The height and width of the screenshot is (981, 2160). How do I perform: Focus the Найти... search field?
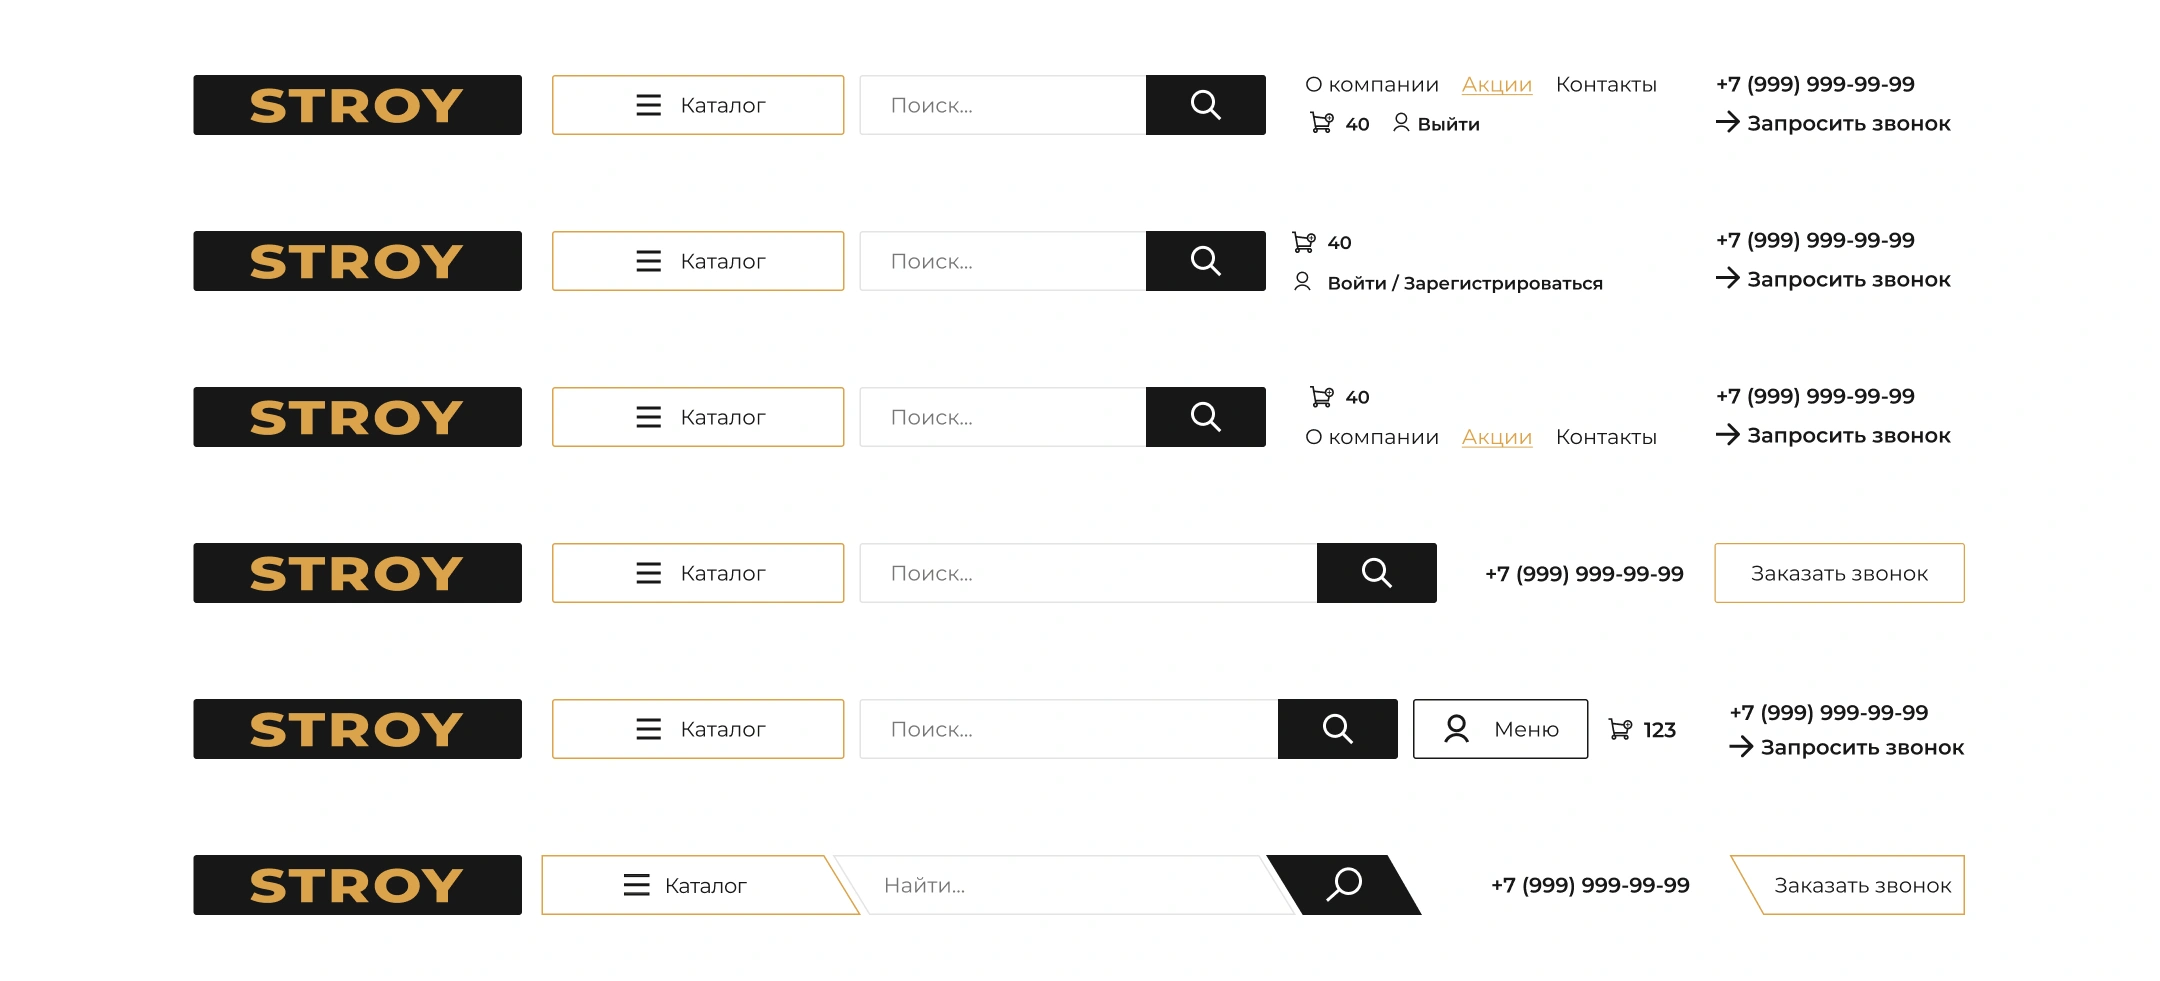coord(1060,885)
